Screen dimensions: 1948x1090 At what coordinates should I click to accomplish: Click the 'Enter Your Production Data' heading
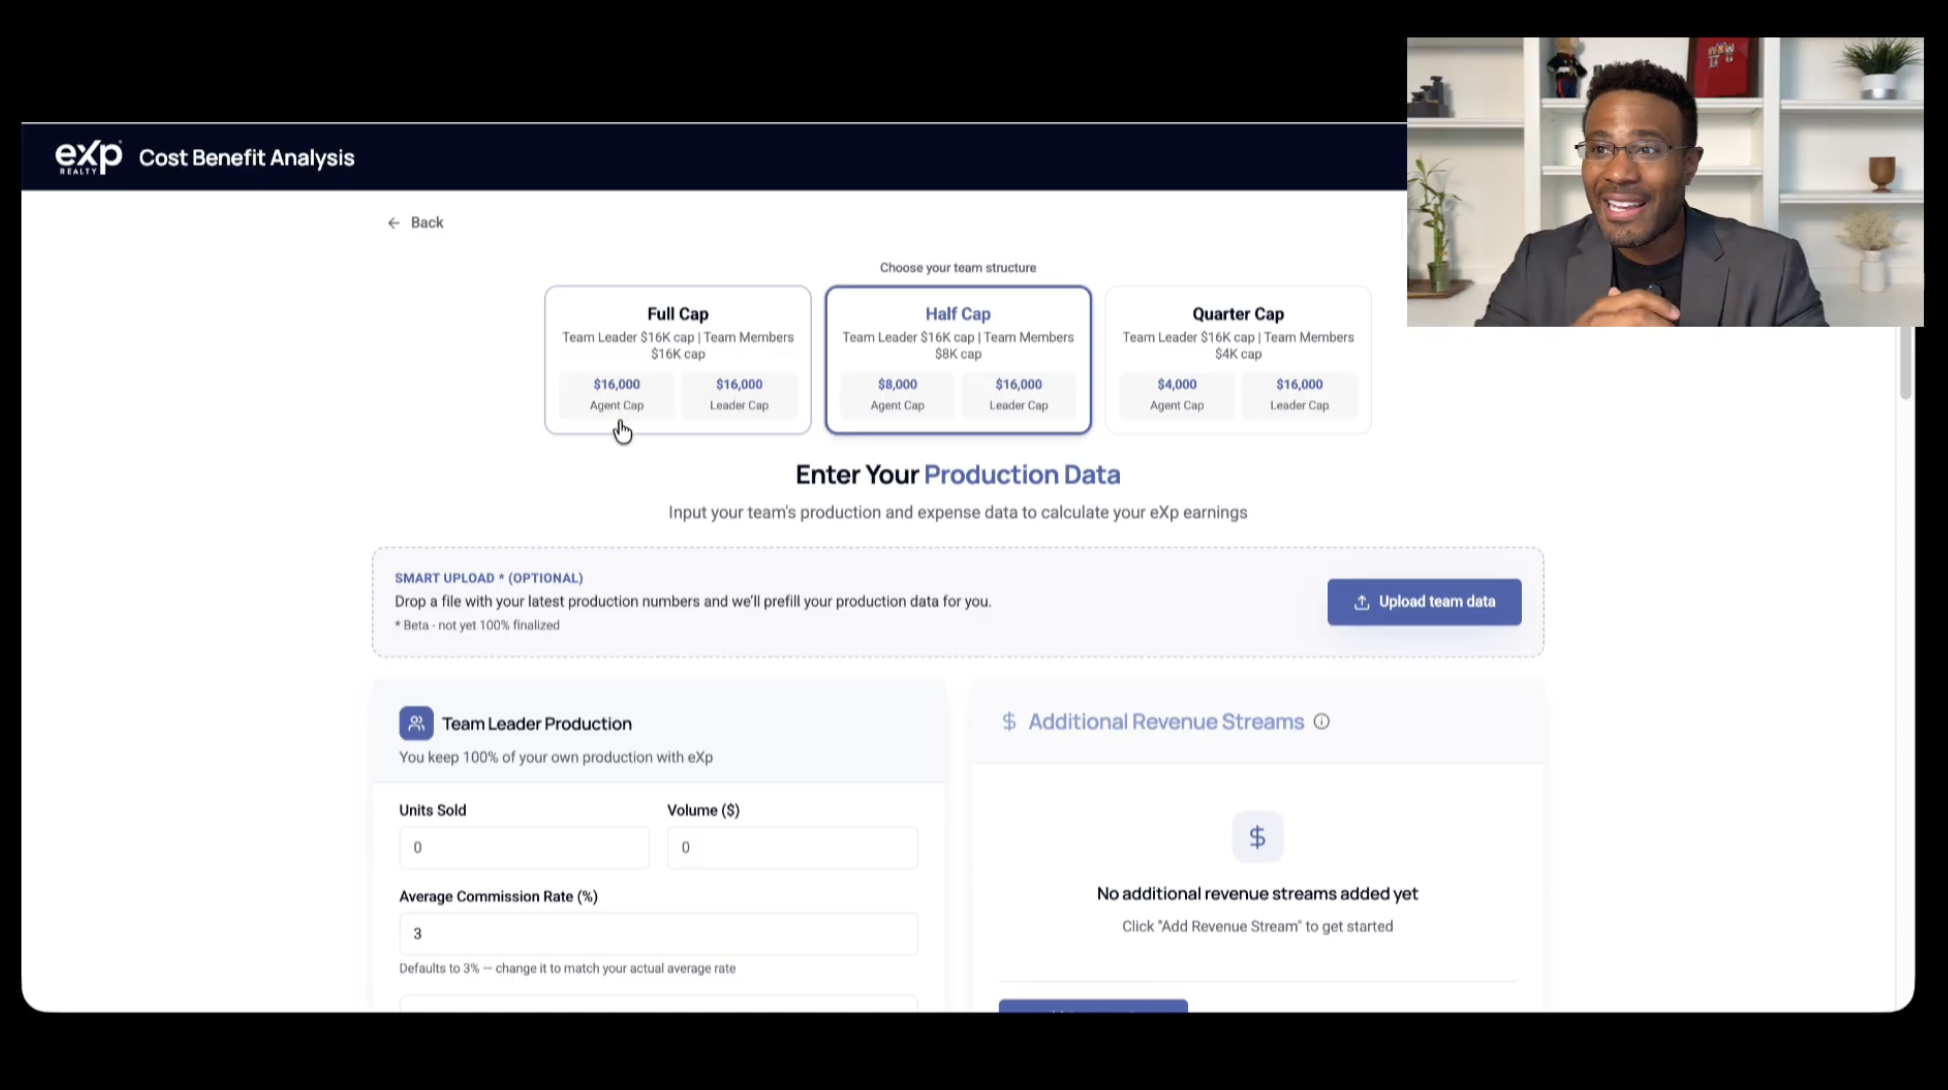(958, 475)
